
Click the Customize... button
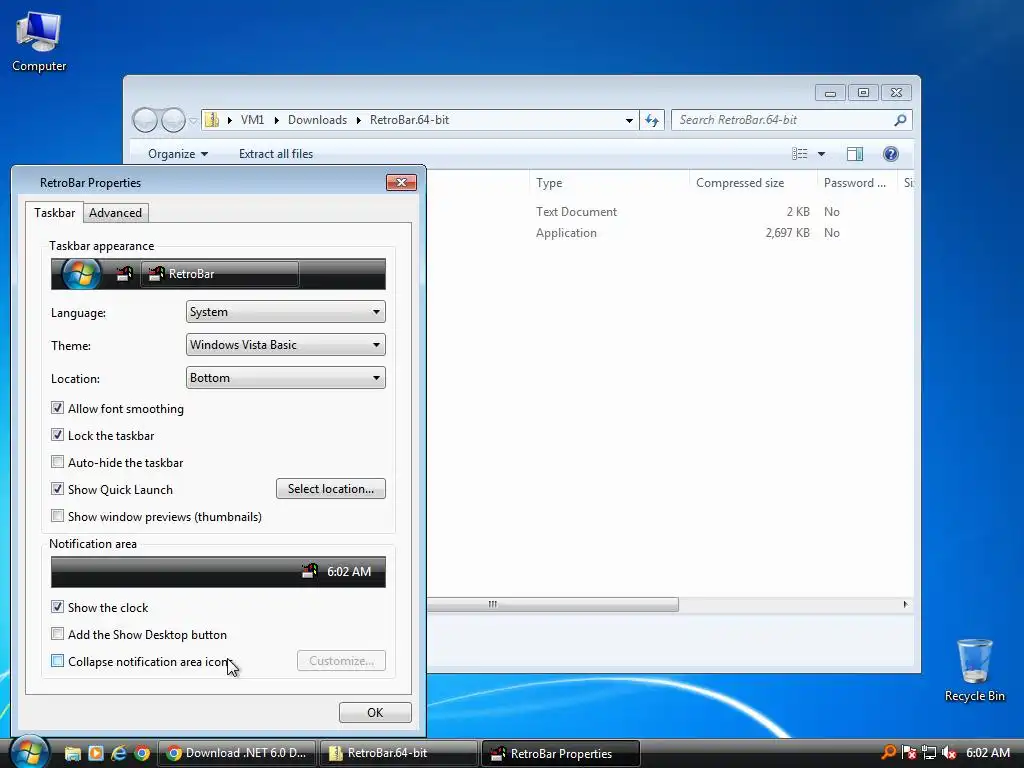tap(341, 661)
